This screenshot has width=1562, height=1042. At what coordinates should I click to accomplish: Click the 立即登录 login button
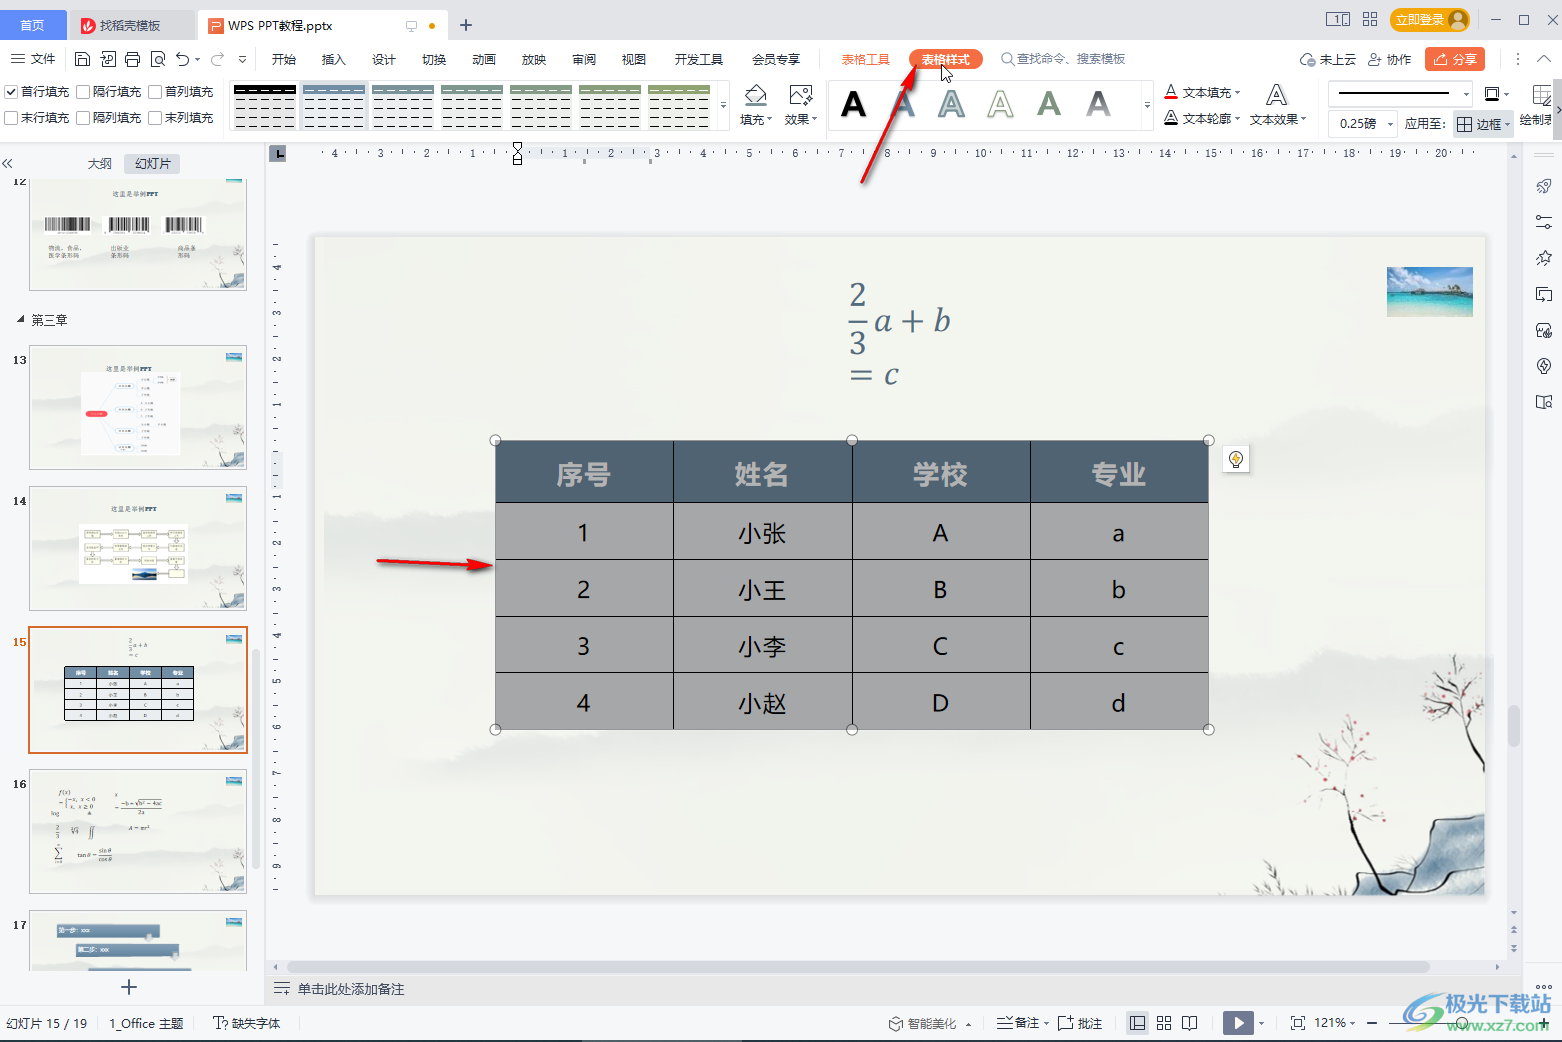pyautogui.click(x=1430, y=19)
